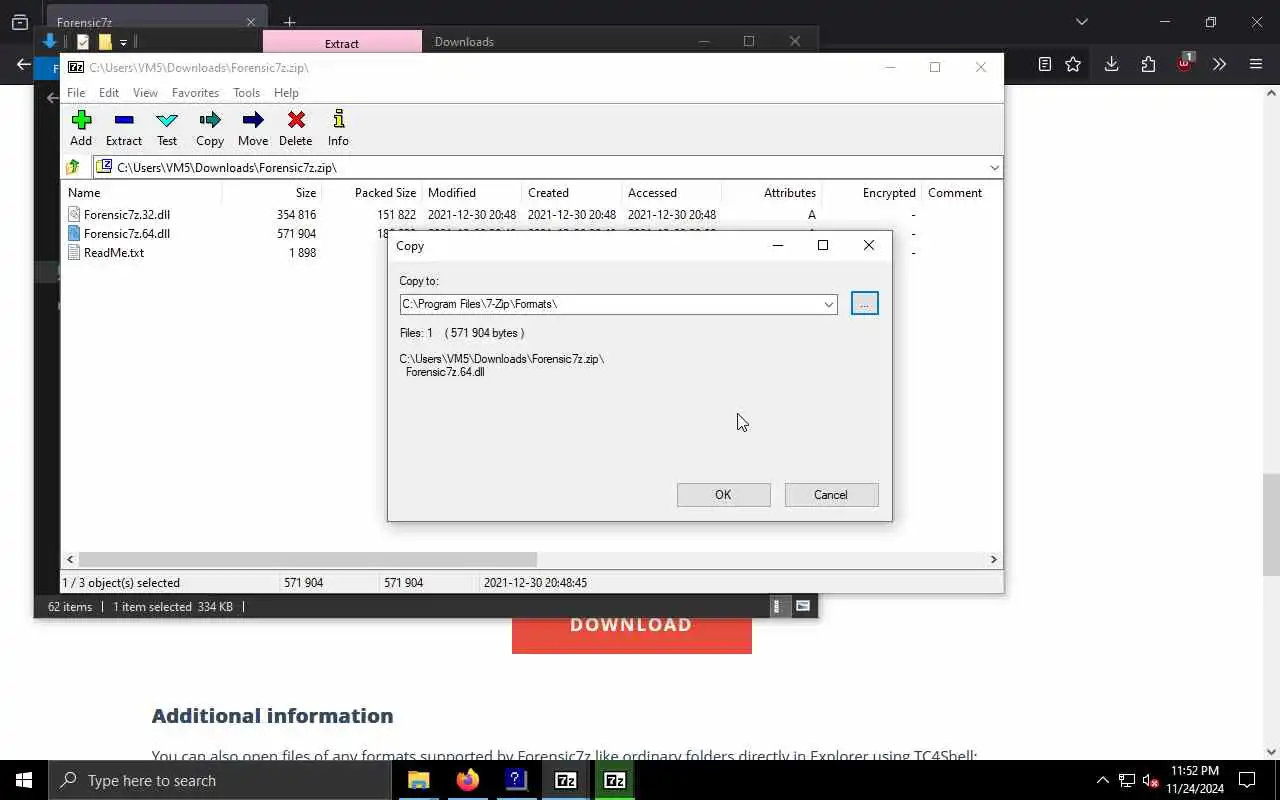The image size is (1280, 800).
Task: Click the Move toolbar icon
Action: pos(253,128)
